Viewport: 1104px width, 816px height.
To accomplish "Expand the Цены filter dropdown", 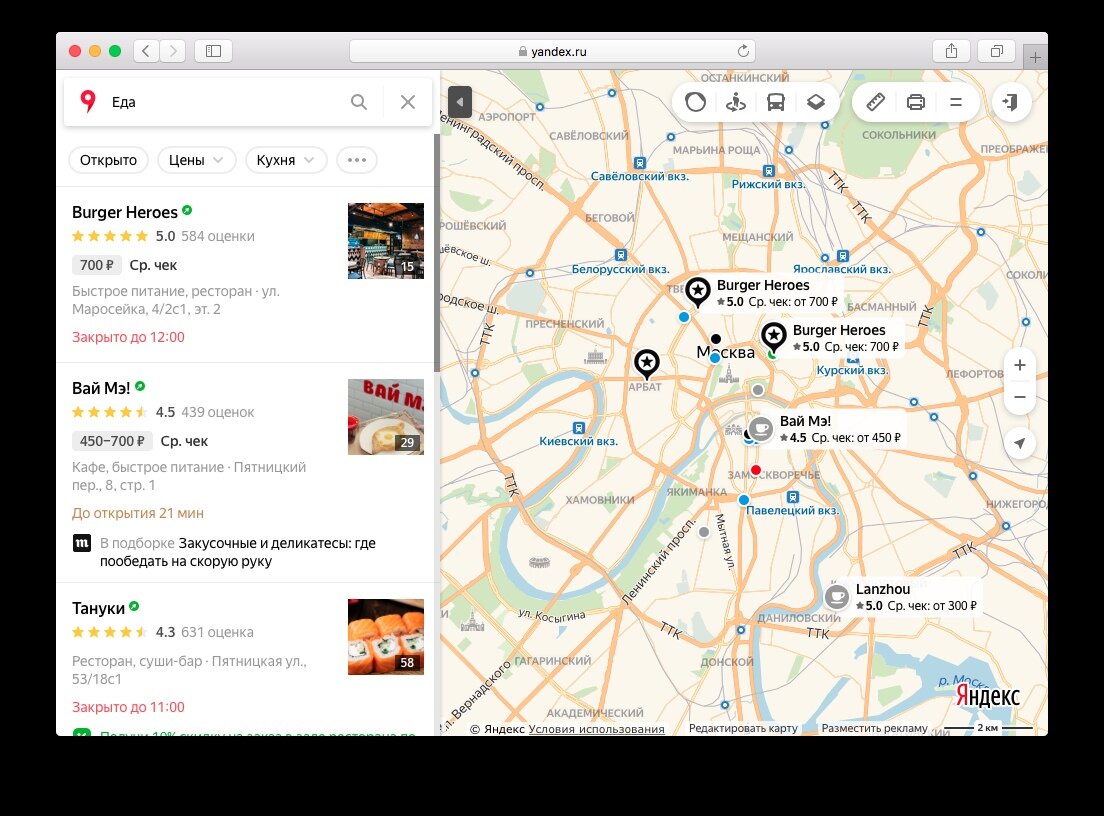I will 195,160.
